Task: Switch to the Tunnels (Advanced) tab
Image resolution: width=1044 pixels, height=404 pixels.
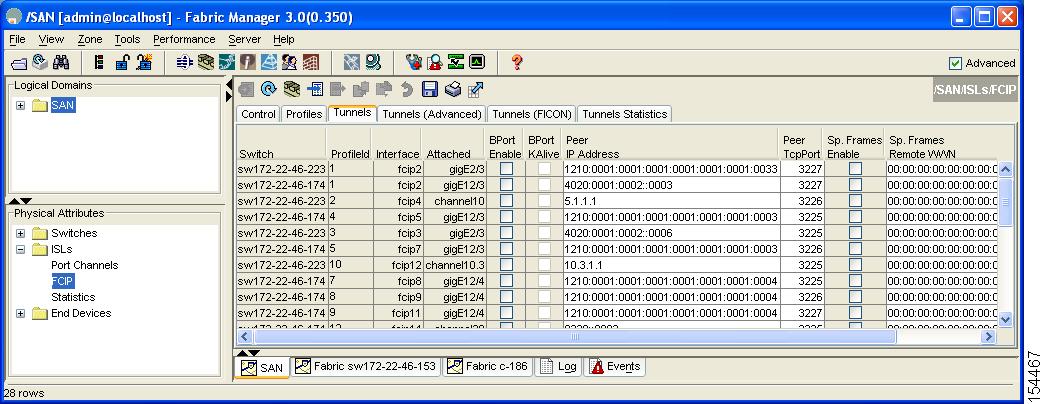Action: click(431, 114)
